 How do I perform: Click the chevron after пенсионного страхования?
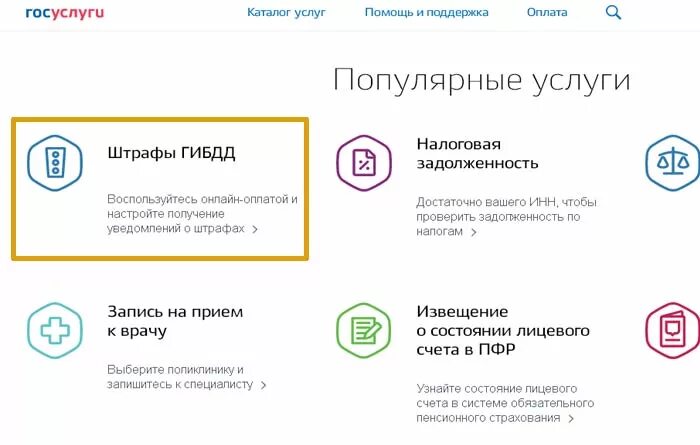pyautogui.click(x=571, y=419)
